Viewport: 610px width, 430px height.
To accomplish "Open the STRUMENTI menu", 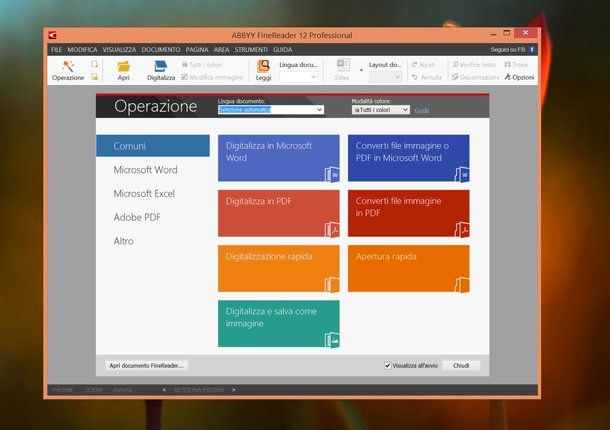I will click(x=251, y=50).
